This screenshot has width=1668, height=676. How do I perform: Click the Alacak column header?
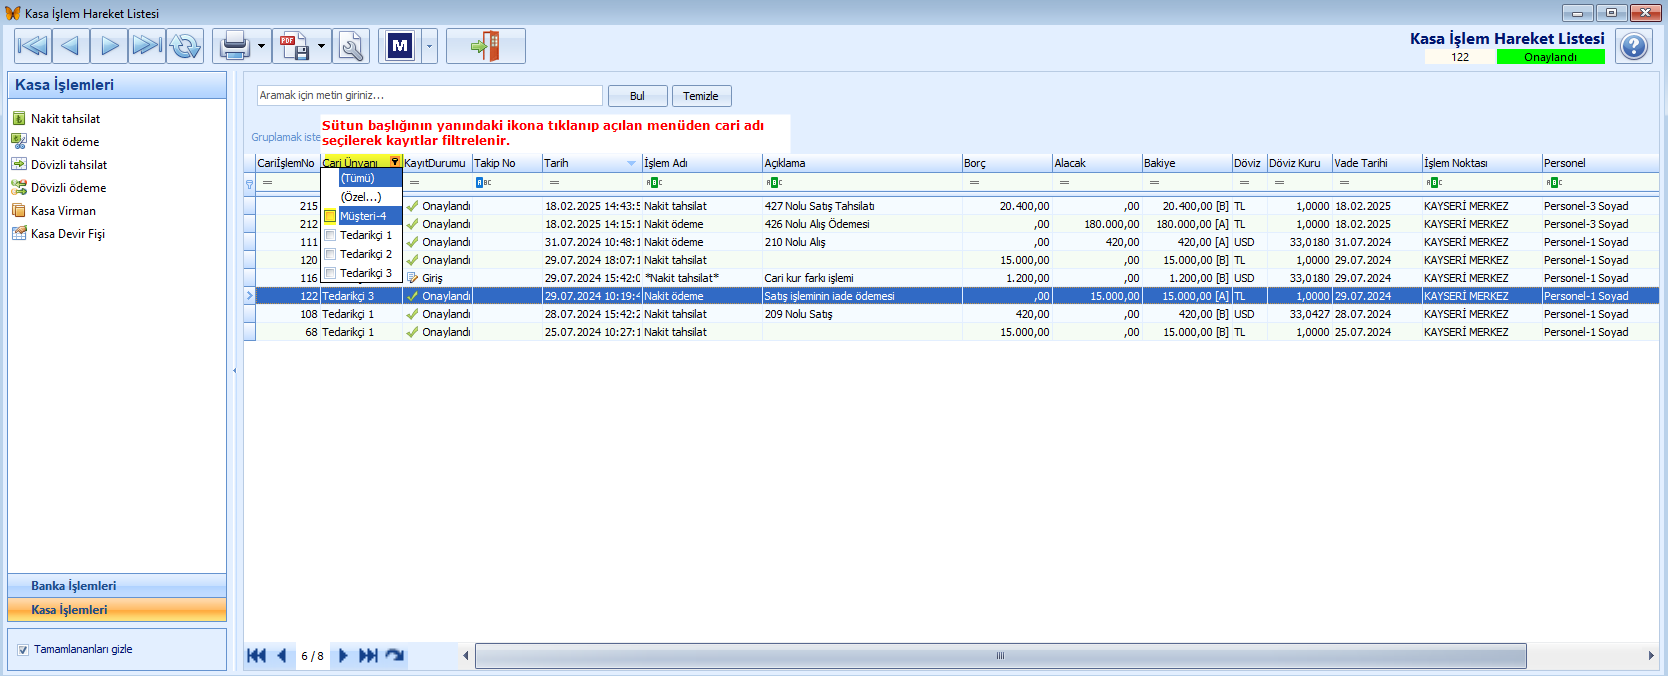coord(1097,163)
